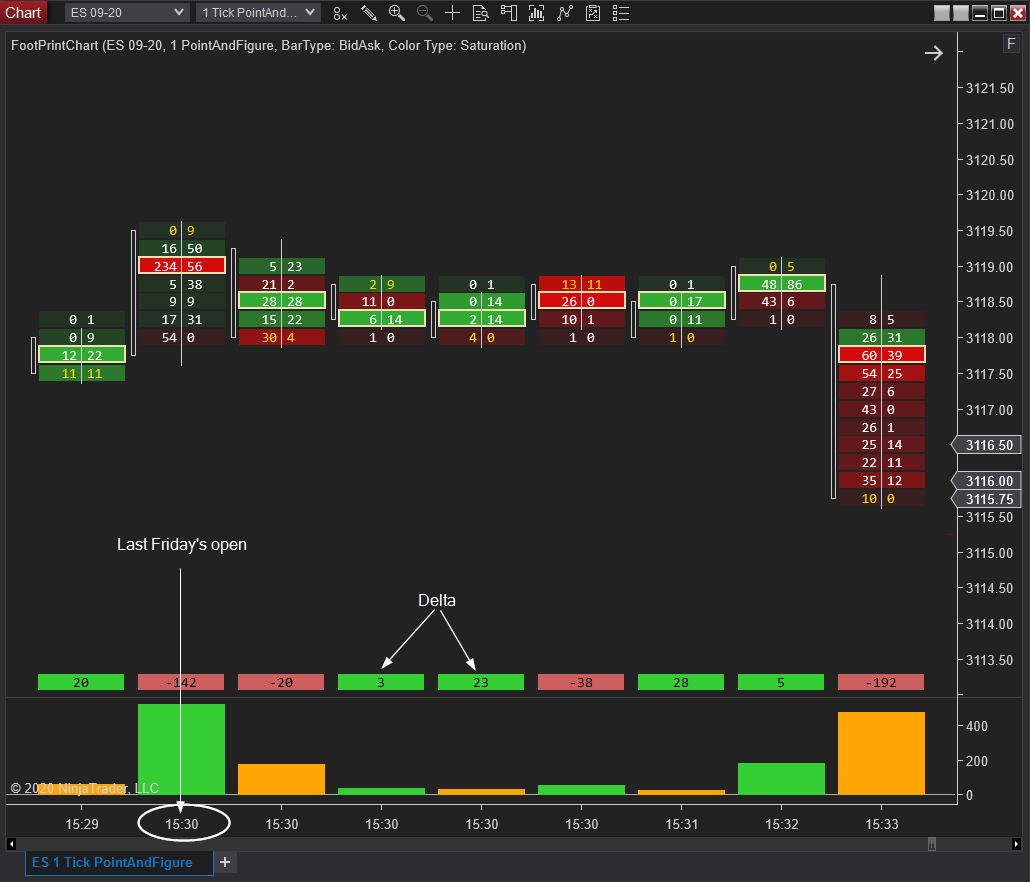The height and width of the screenshot is (882, 1030).
Task: Open the chart trader panel icon
Action: point(508,13)
